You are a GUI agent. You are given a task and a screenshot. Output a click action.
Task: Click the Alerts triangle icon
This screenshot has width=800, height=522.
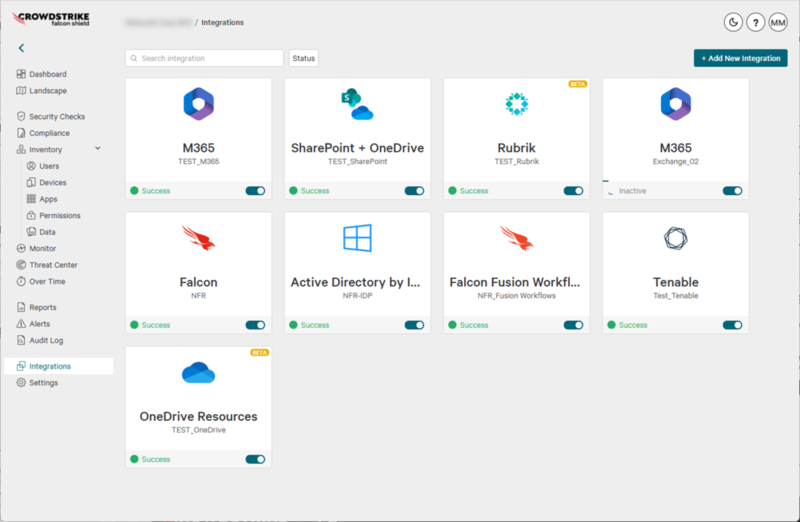tap(21, 324)
